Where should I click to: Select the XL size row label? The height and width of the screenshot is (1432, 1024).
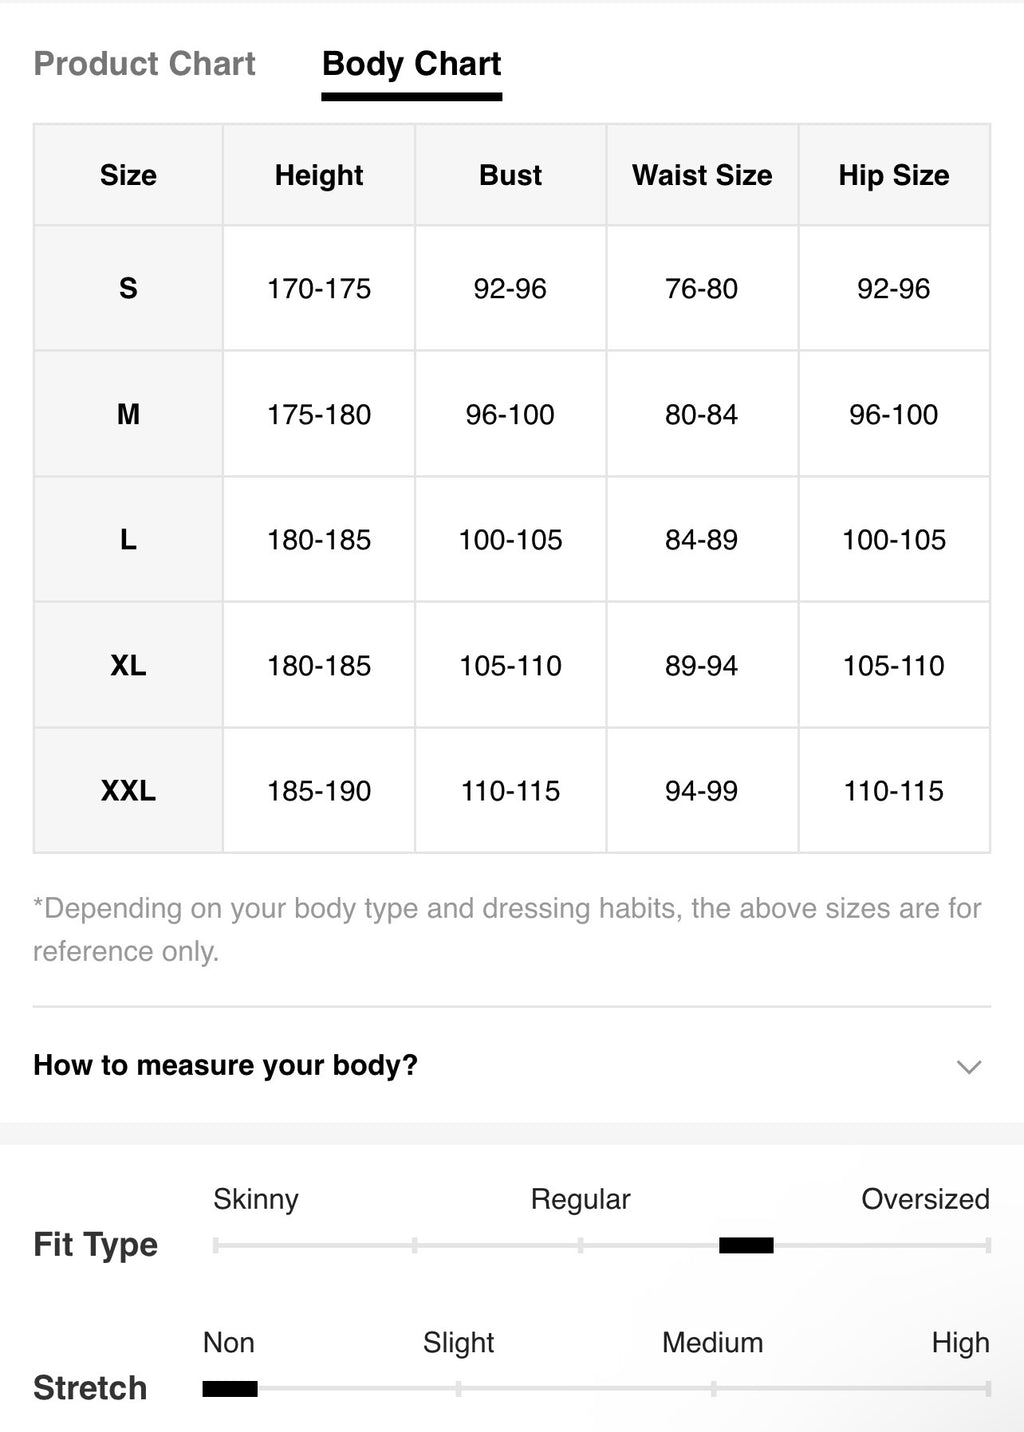tap(128, 665)
